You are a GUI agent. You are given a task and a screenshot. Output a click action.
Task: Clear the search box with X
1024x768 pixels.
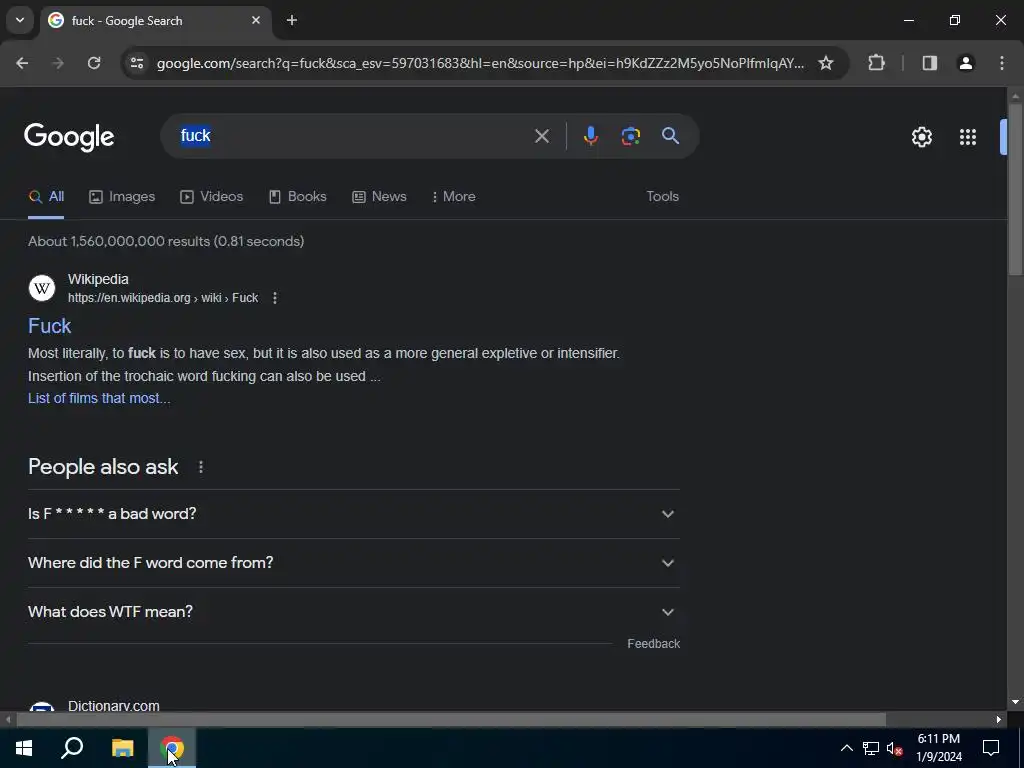[x=541, y=136]
